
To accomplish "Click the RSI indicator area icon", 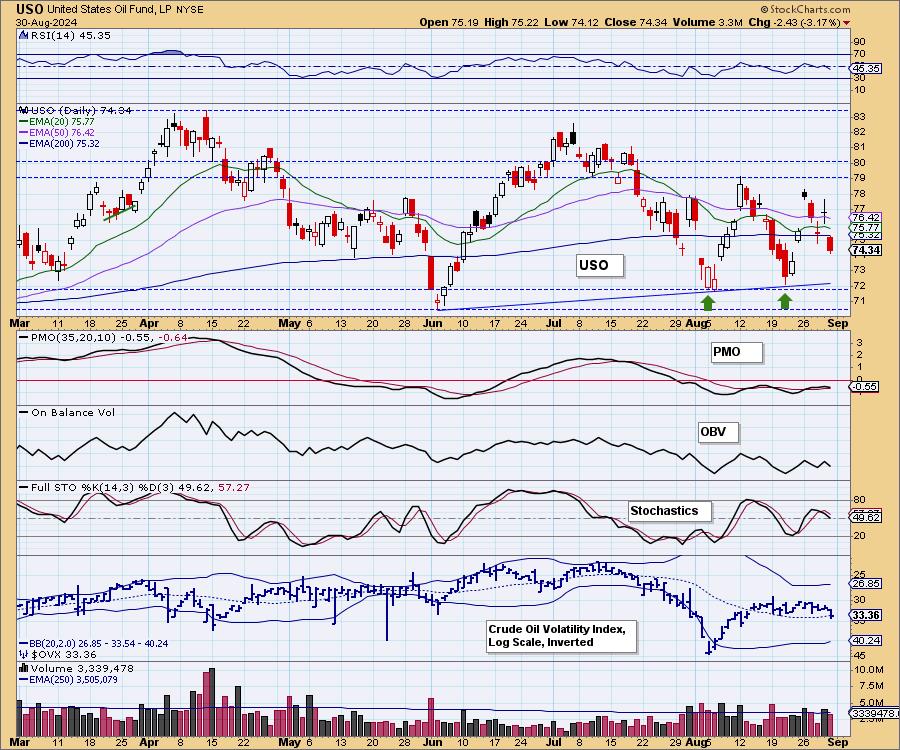I will click(24, 35).
